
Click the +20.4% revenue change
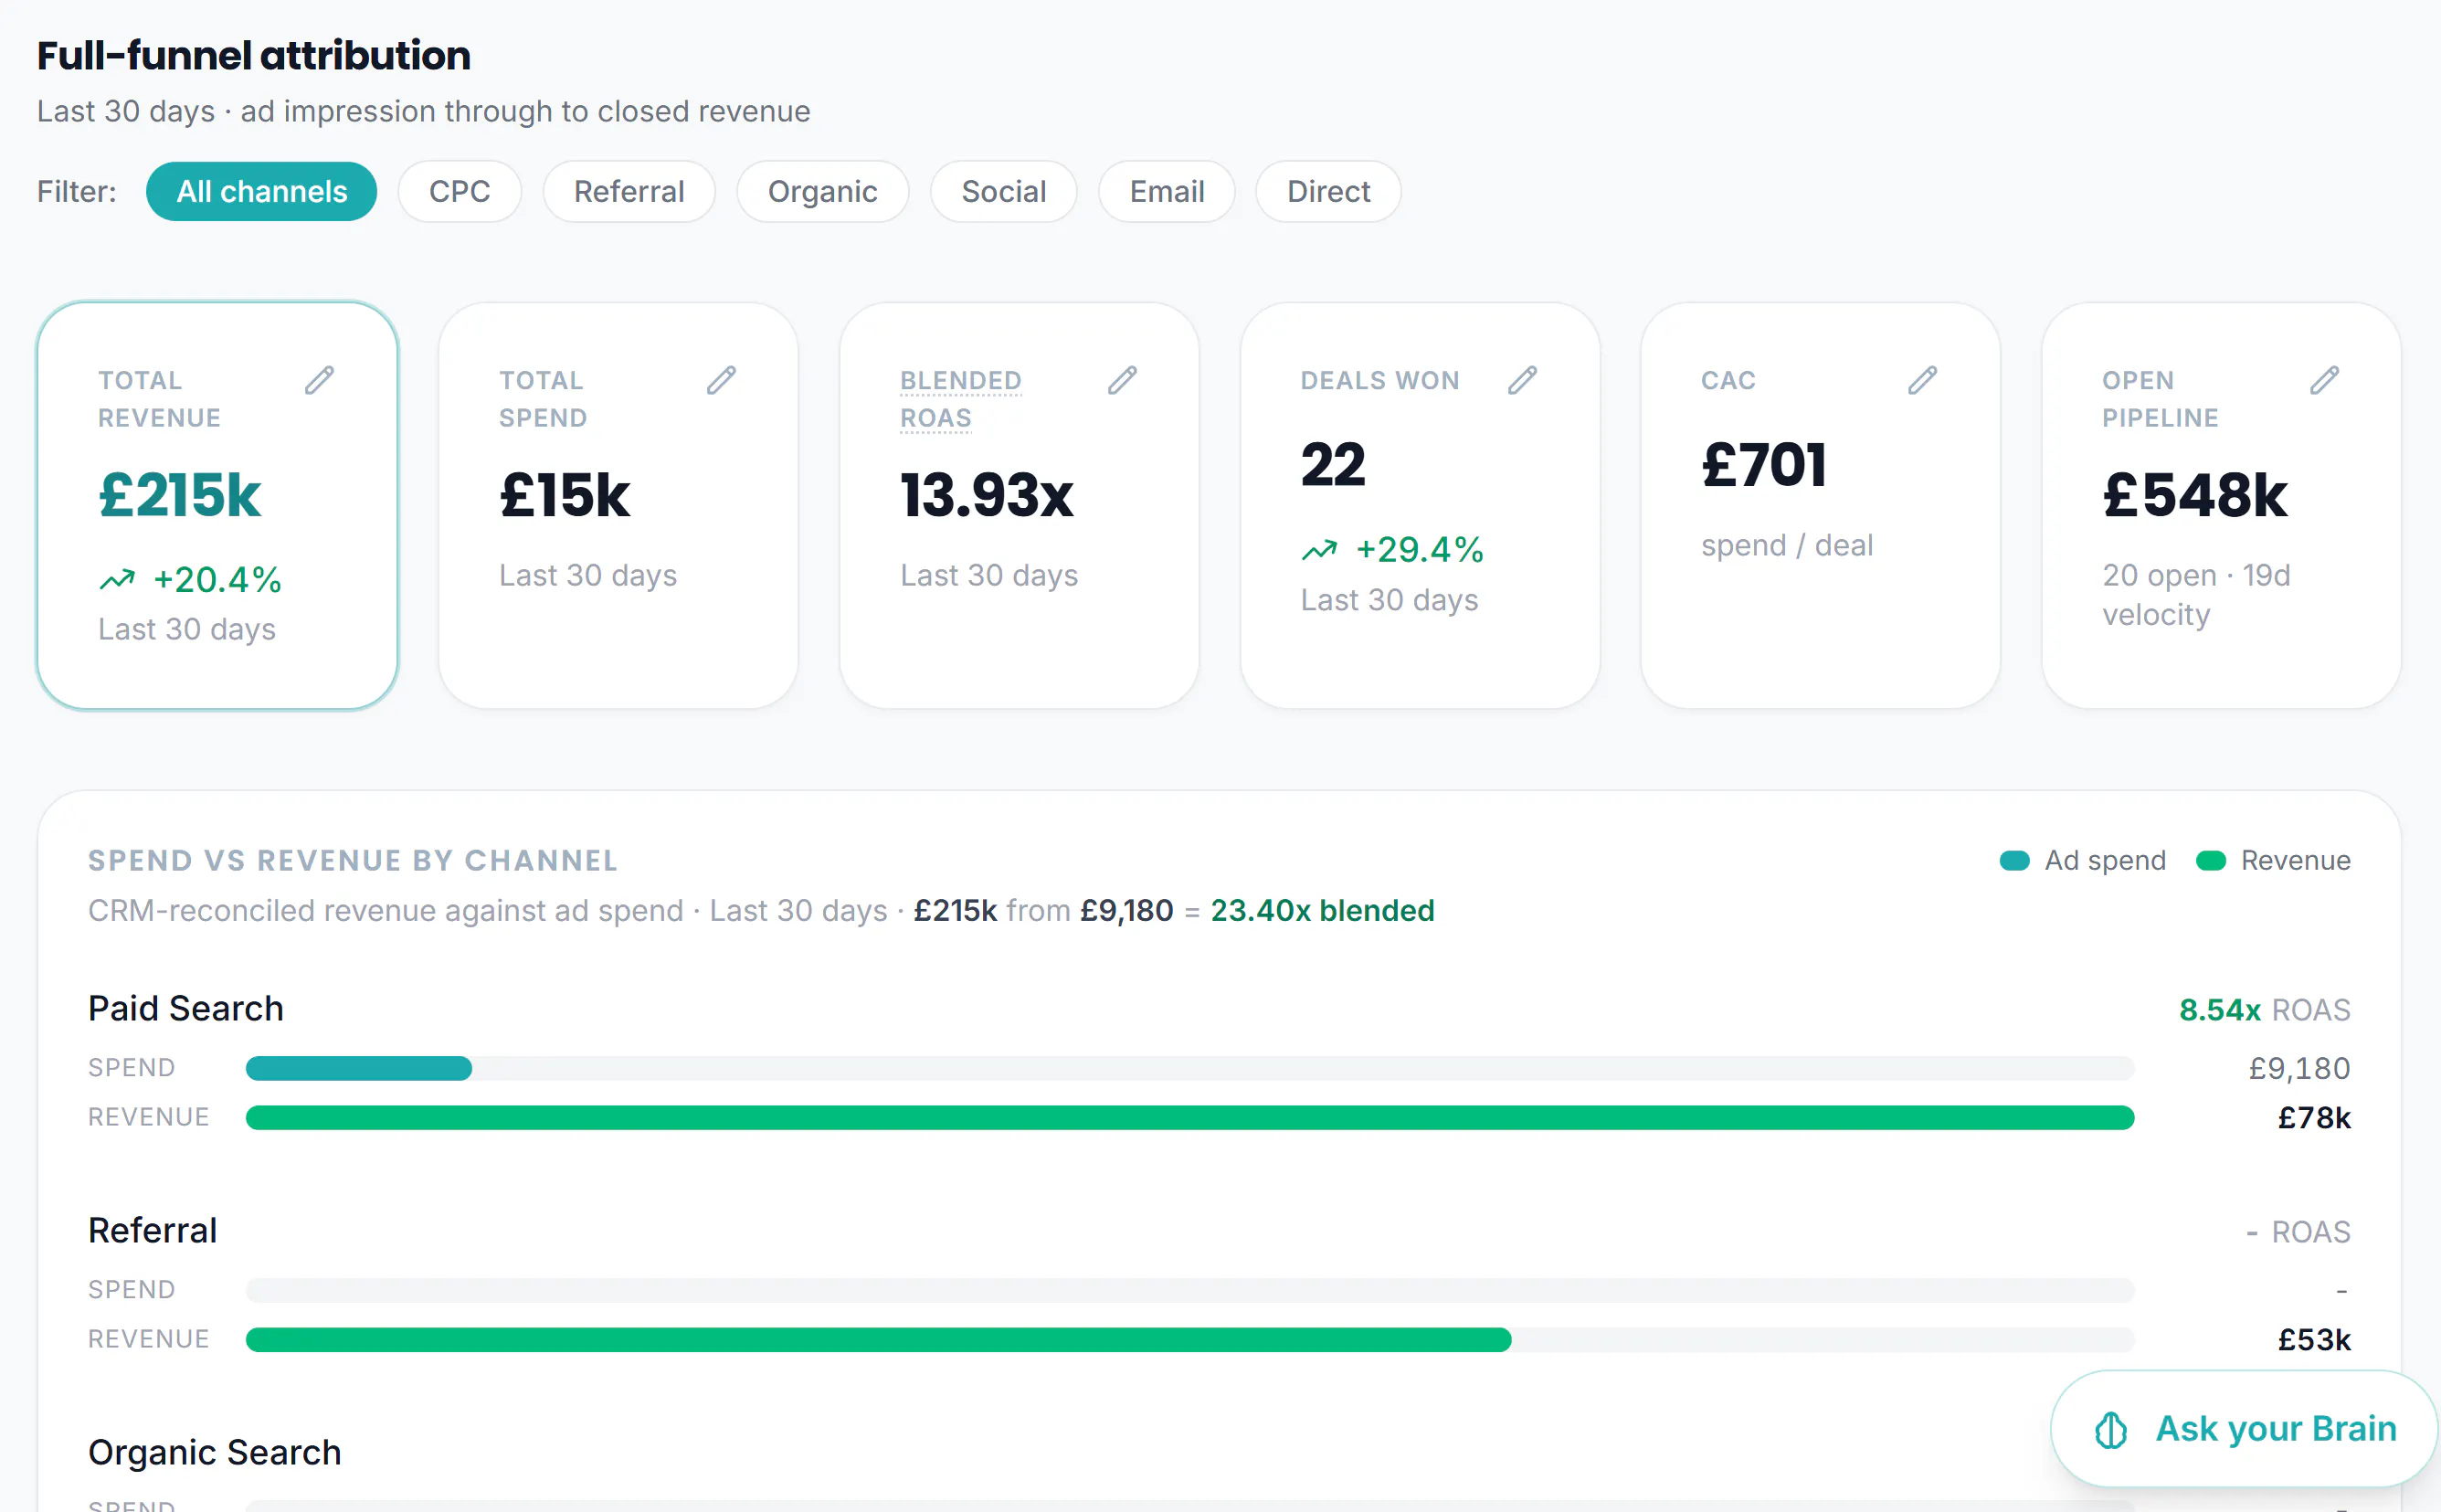point(217,580)
